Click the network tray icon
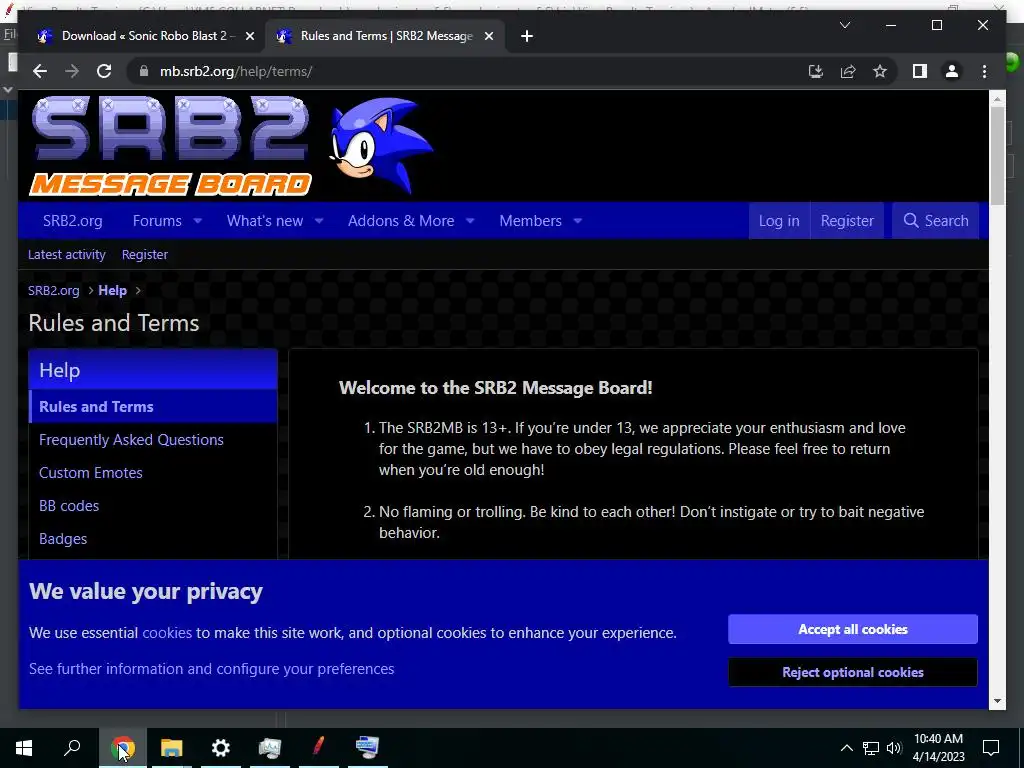Viewport: 1024px width, 768px height. pos(871,748)
